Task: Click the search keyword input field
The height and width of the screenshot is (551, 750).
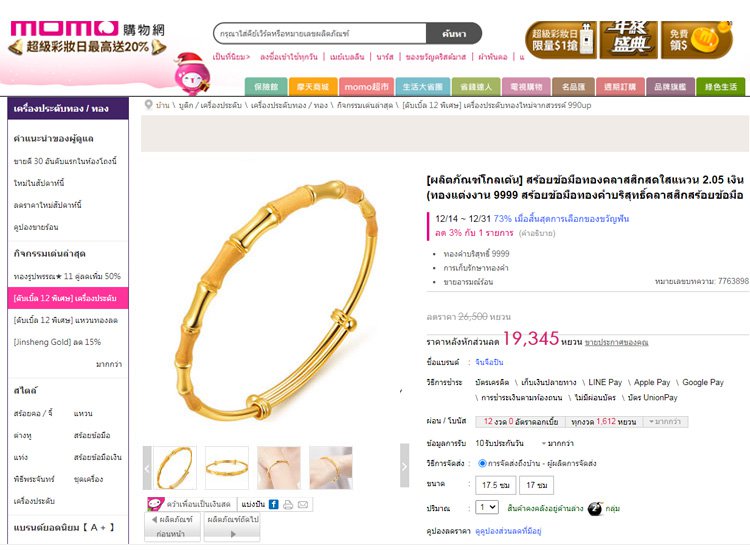Action: 320,33
